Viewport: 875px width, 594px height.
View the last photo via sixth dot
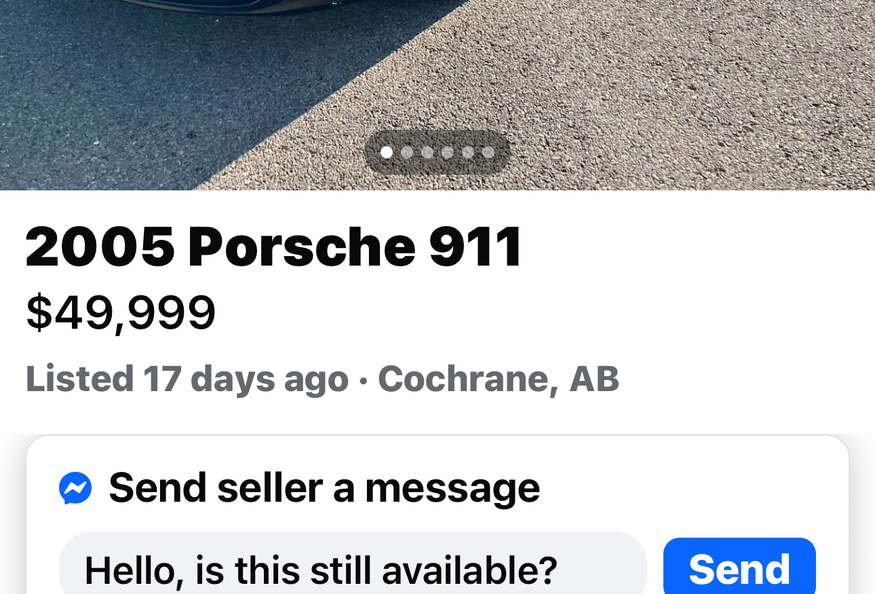tap(488, 152)
